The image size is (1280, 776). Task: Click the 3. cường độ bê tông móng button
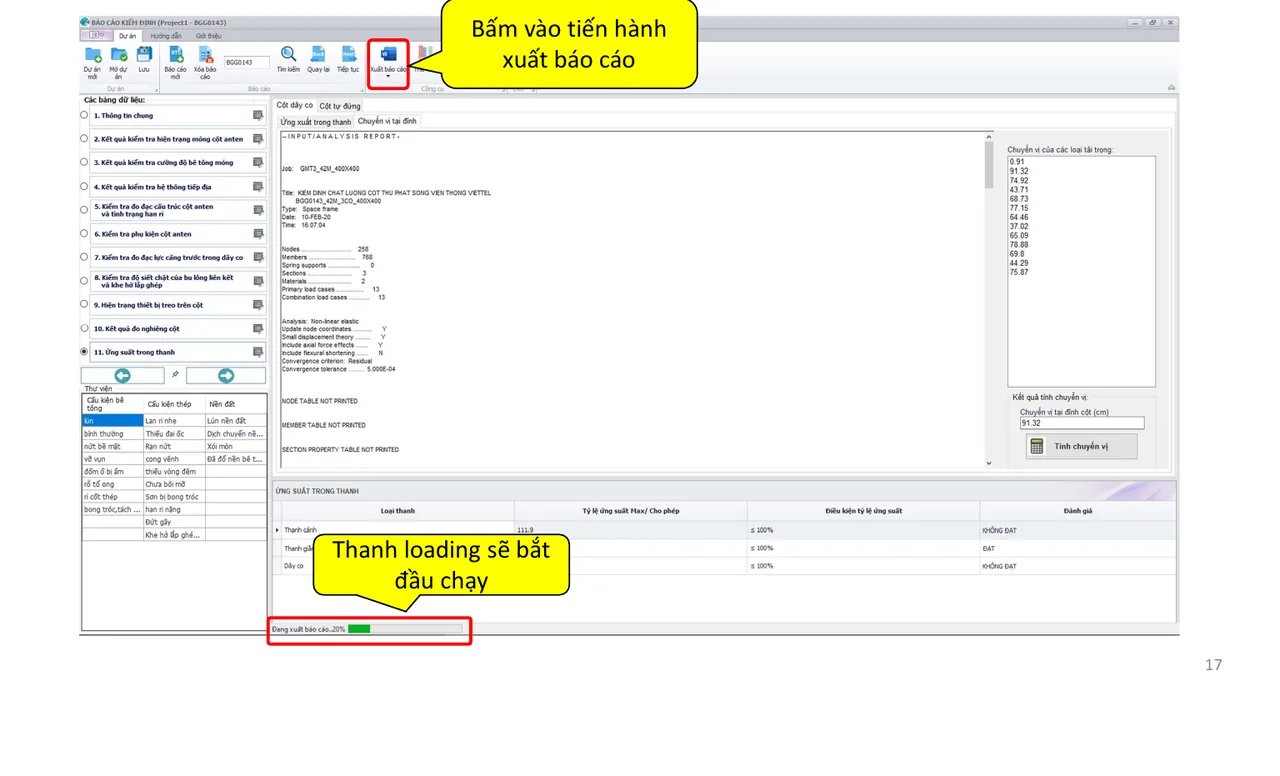pos(177,163)
